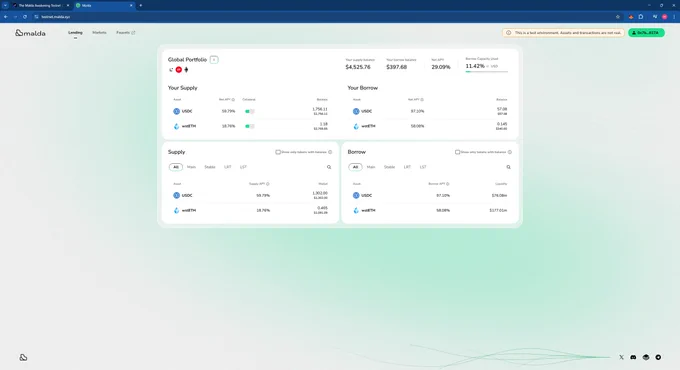This screenshot has width=680, height=370.
Task: Select the red Optimism chain icon
Action: [x=179, y=70]
